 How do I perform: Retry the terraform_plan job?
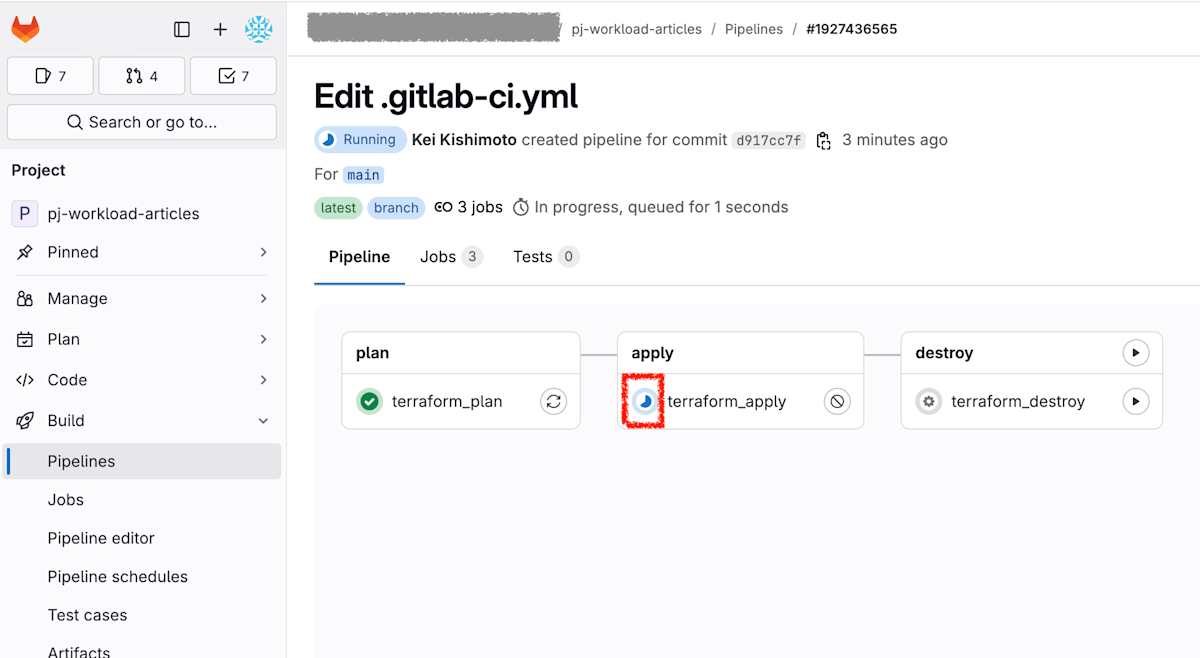(553, 401)
